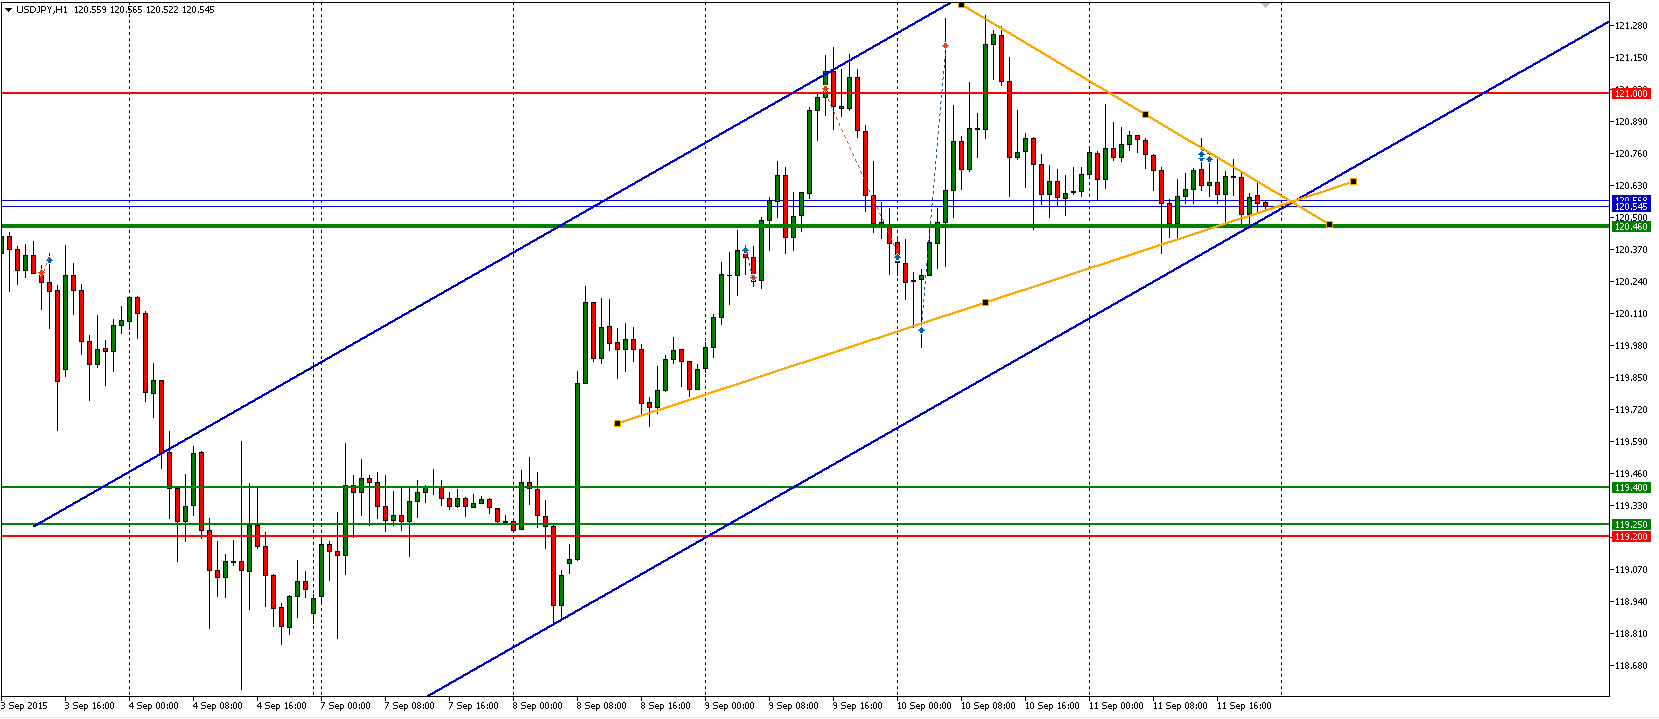Screen dimensions: 1659x719
Task: Click the USDJPY,H1 chart title text
Action: pos(42,9)
